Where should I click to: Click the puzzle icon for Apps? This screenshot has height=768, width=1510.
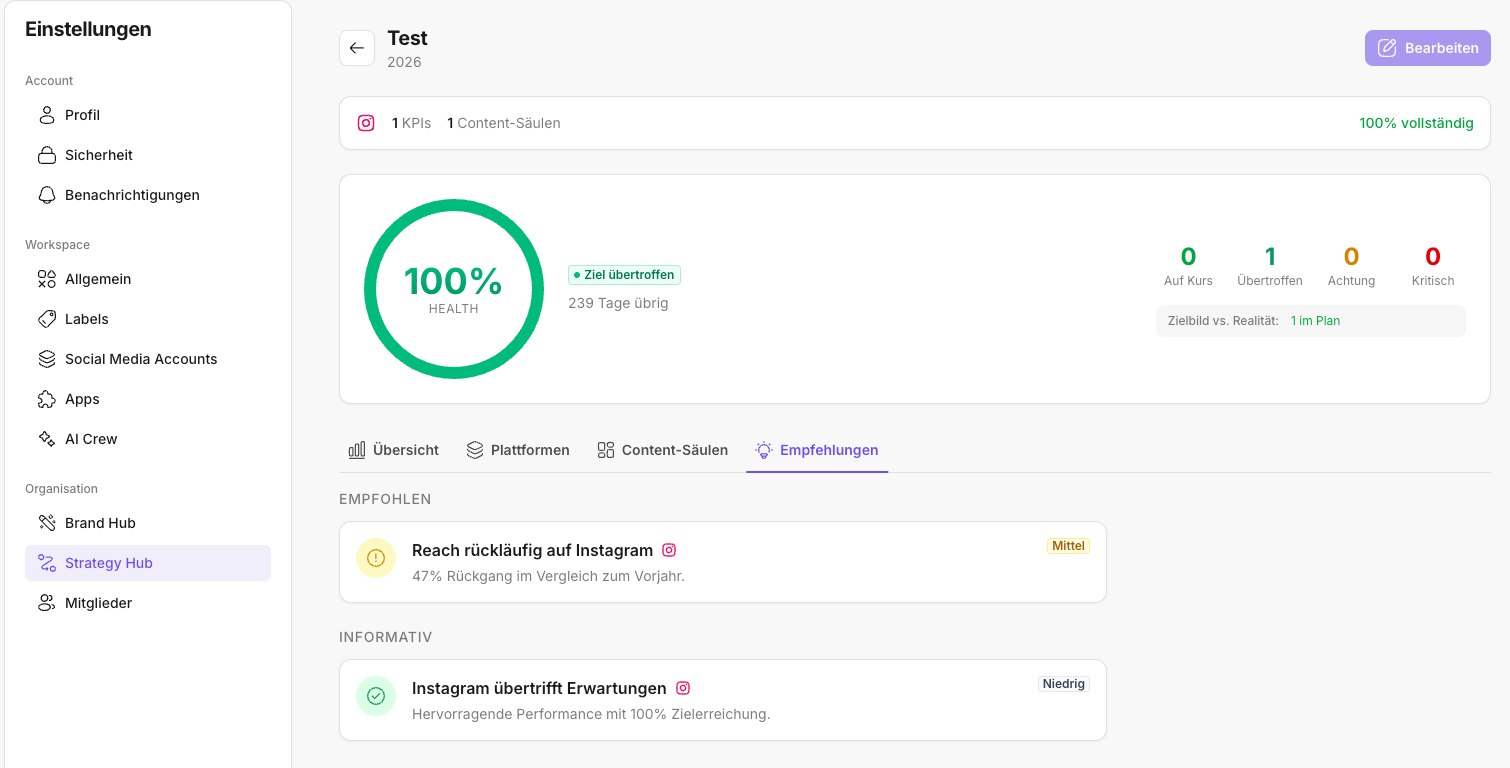tap(47, 399)
